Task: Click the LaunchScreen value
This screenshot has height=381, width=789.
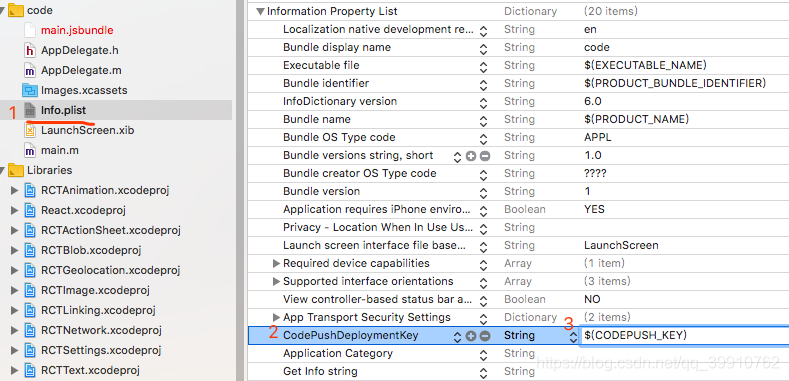Action: [621, 245]
